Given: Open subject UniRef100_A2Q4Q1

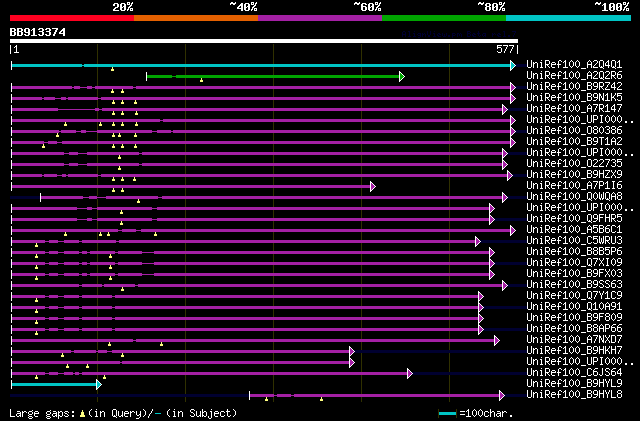Looking at the screenshot, I should tap(574, 65).
